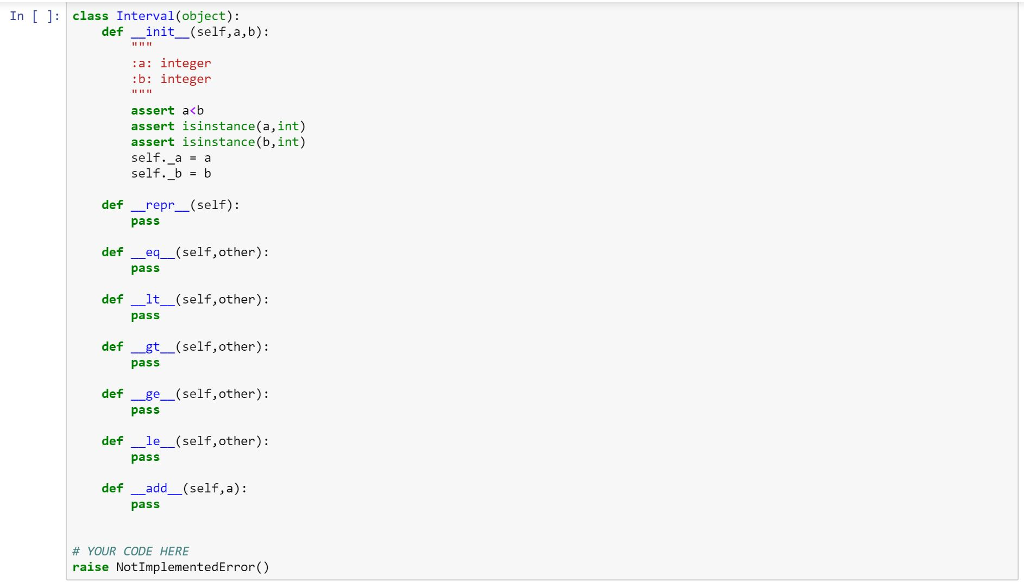The height and width of the screenshot is (582, 1024).
Task: Click the __lt__ method definition
Action: click(x=185, y=300)
